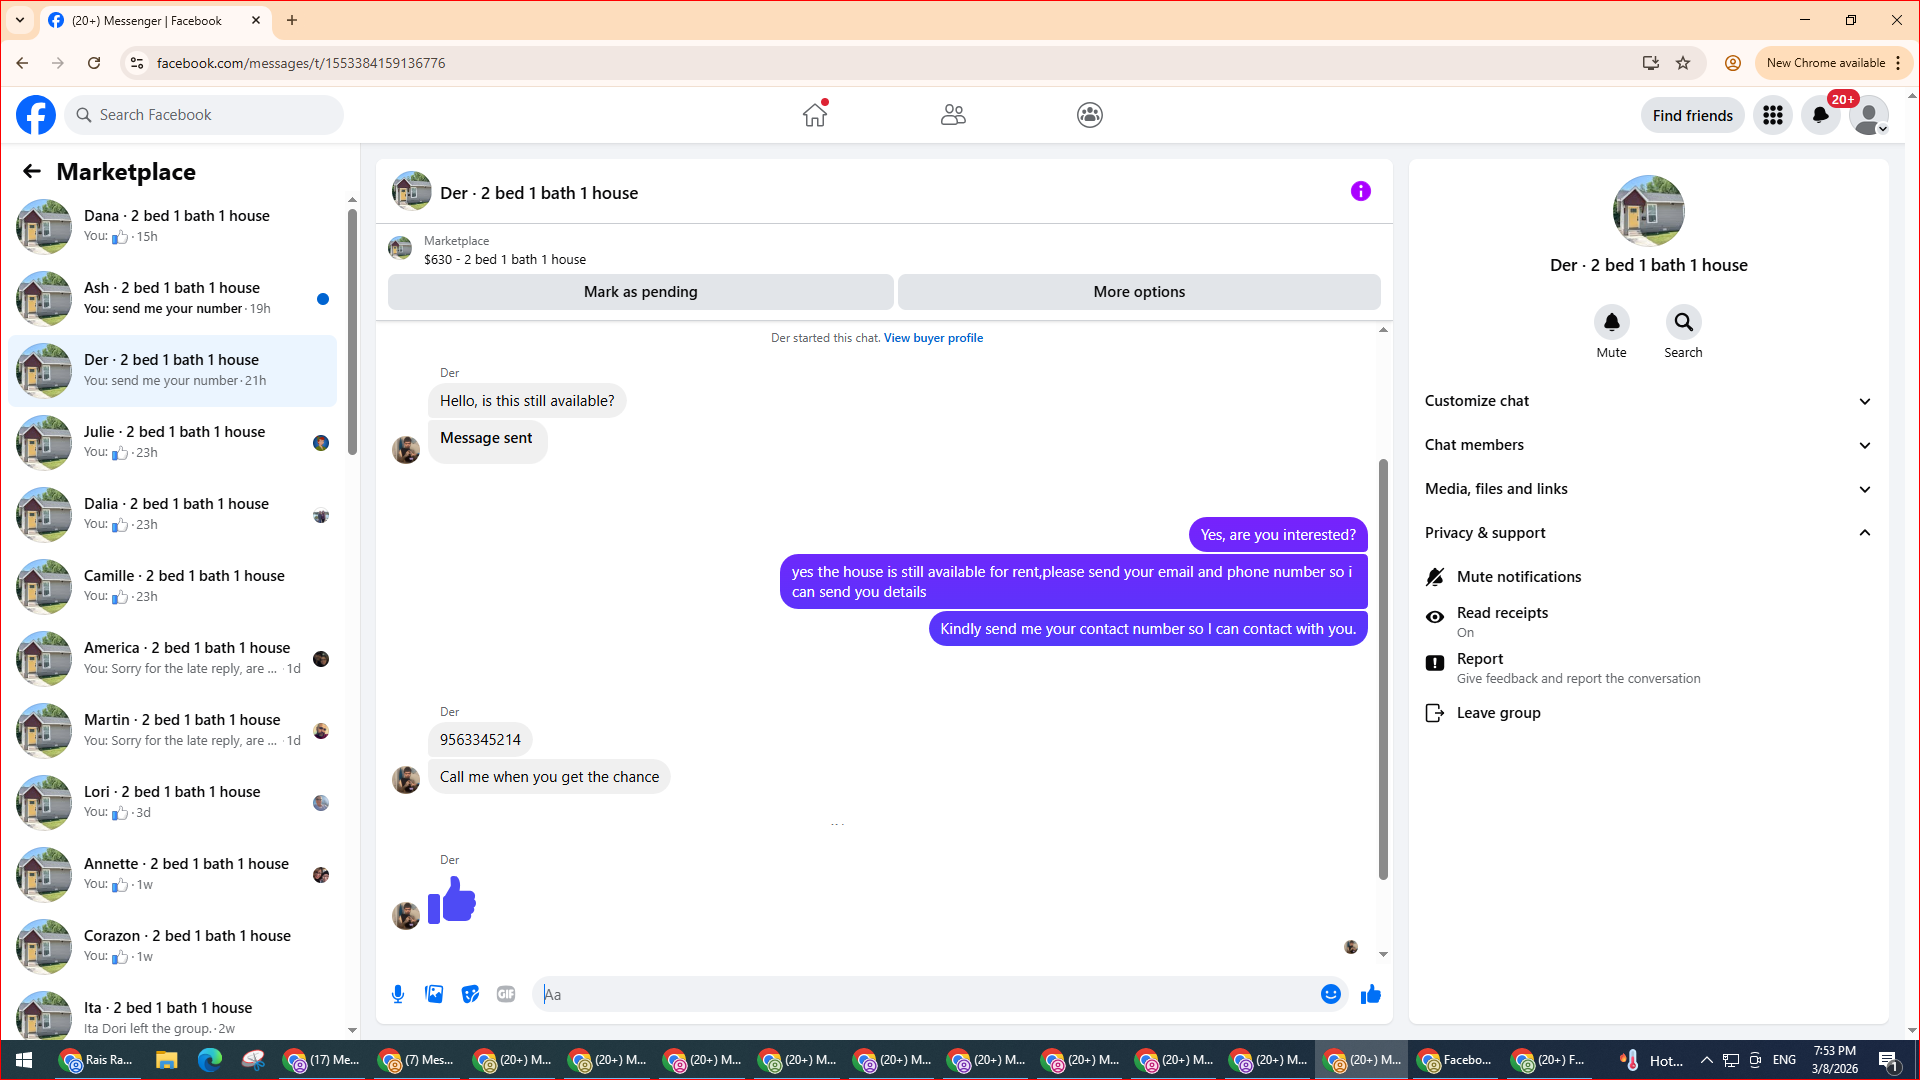The image size is (1920, 1080).
Task: Click Mark as pending button
Action: (x=640, y=292)
